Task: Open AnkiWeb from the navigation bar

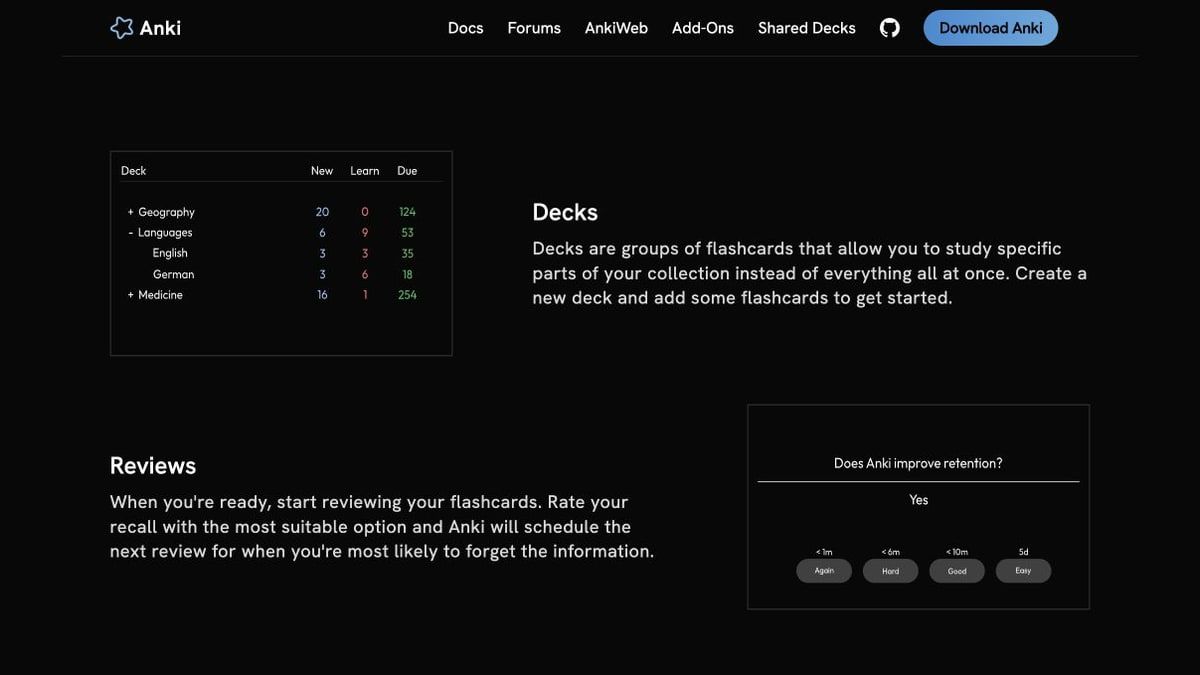Action: point(616,28)
